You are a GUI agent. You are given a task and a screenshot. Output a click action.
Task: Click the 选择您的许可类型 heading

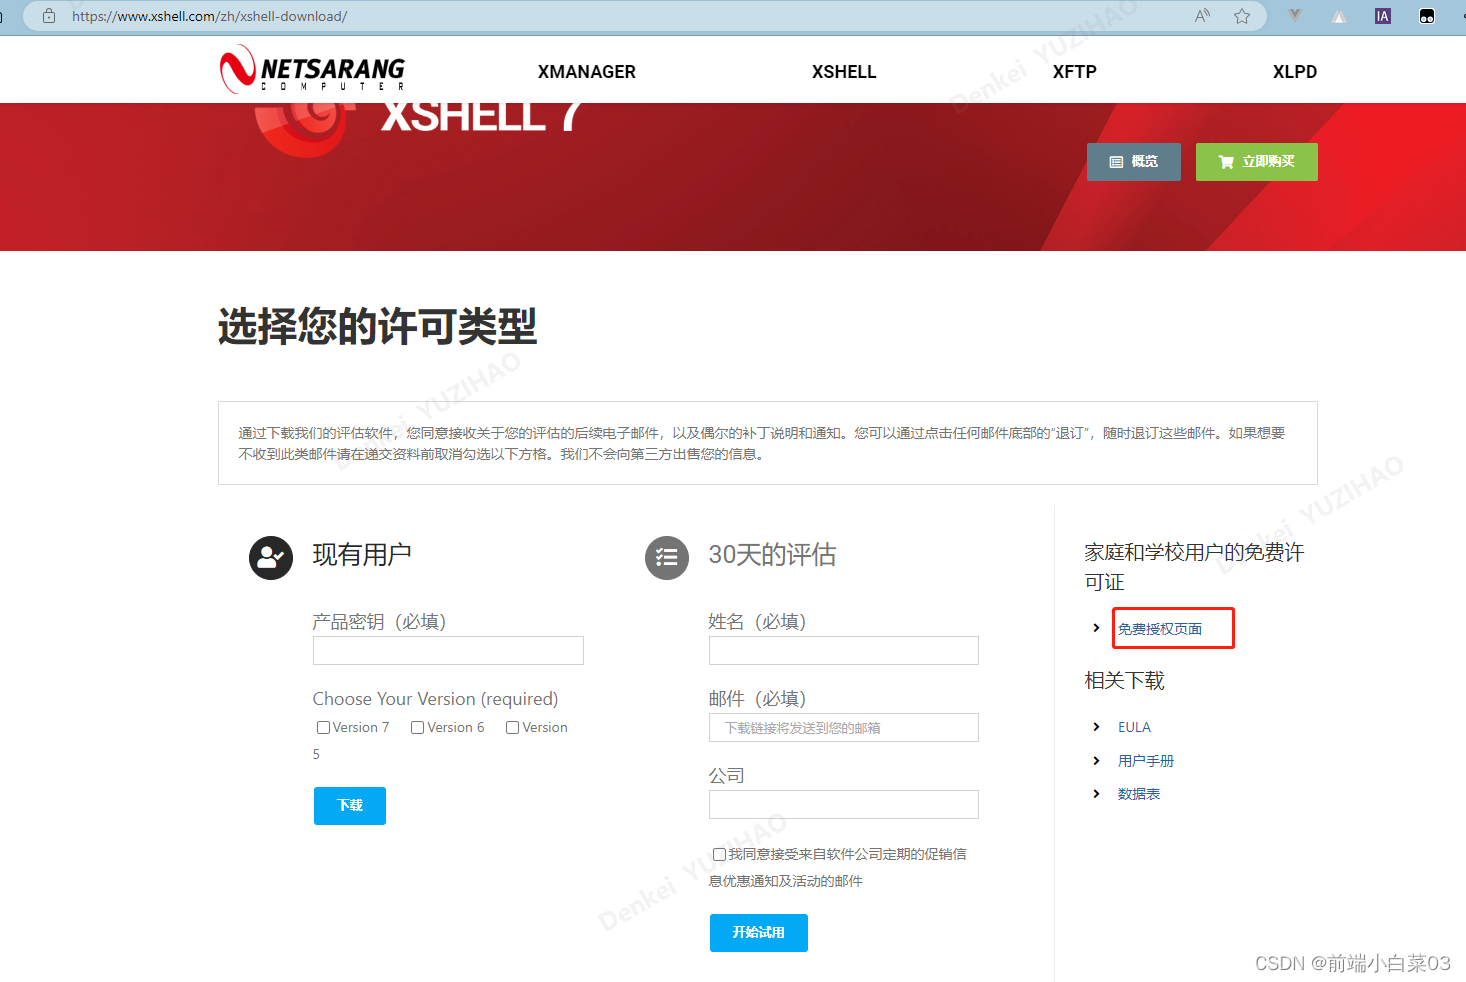pyautogui.click(x=378, y=326)
